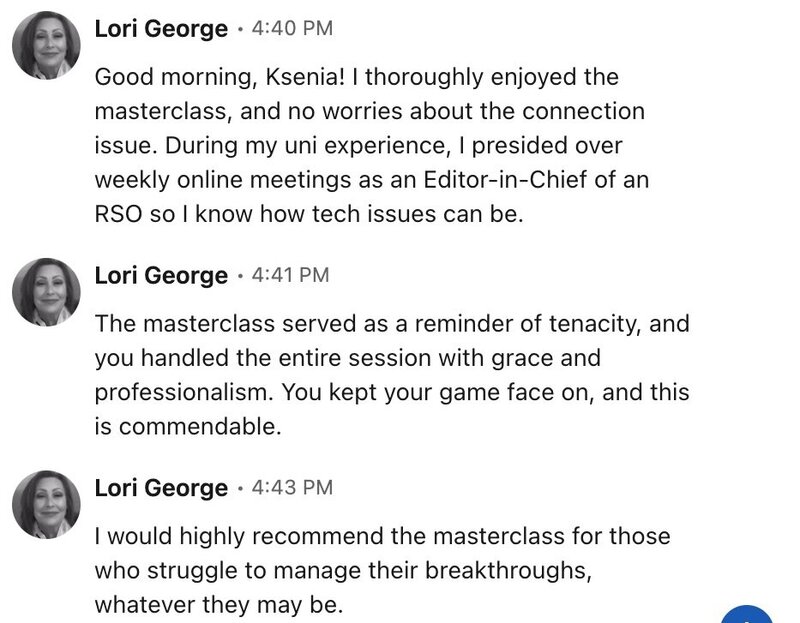Click the line 'whatever they may be.'

click(x=219, y=605)
